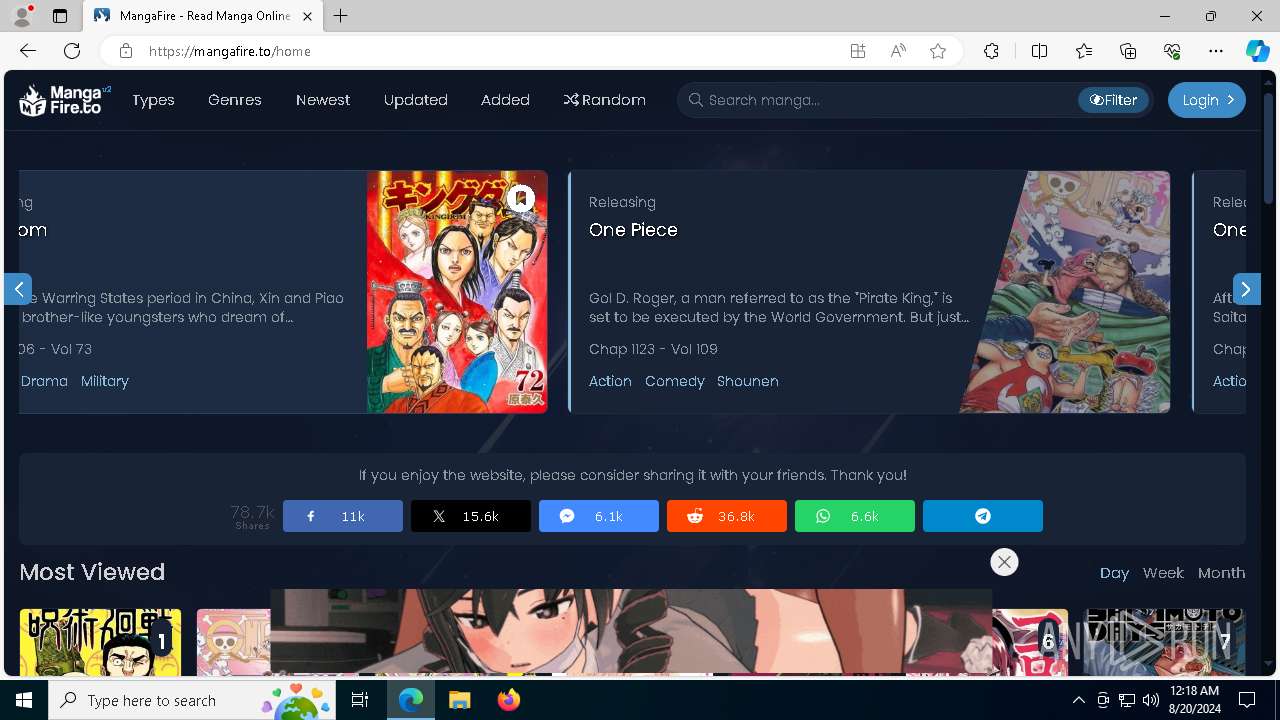Share on Telegram button
The image size is (1280, 720).
(983, 516)
